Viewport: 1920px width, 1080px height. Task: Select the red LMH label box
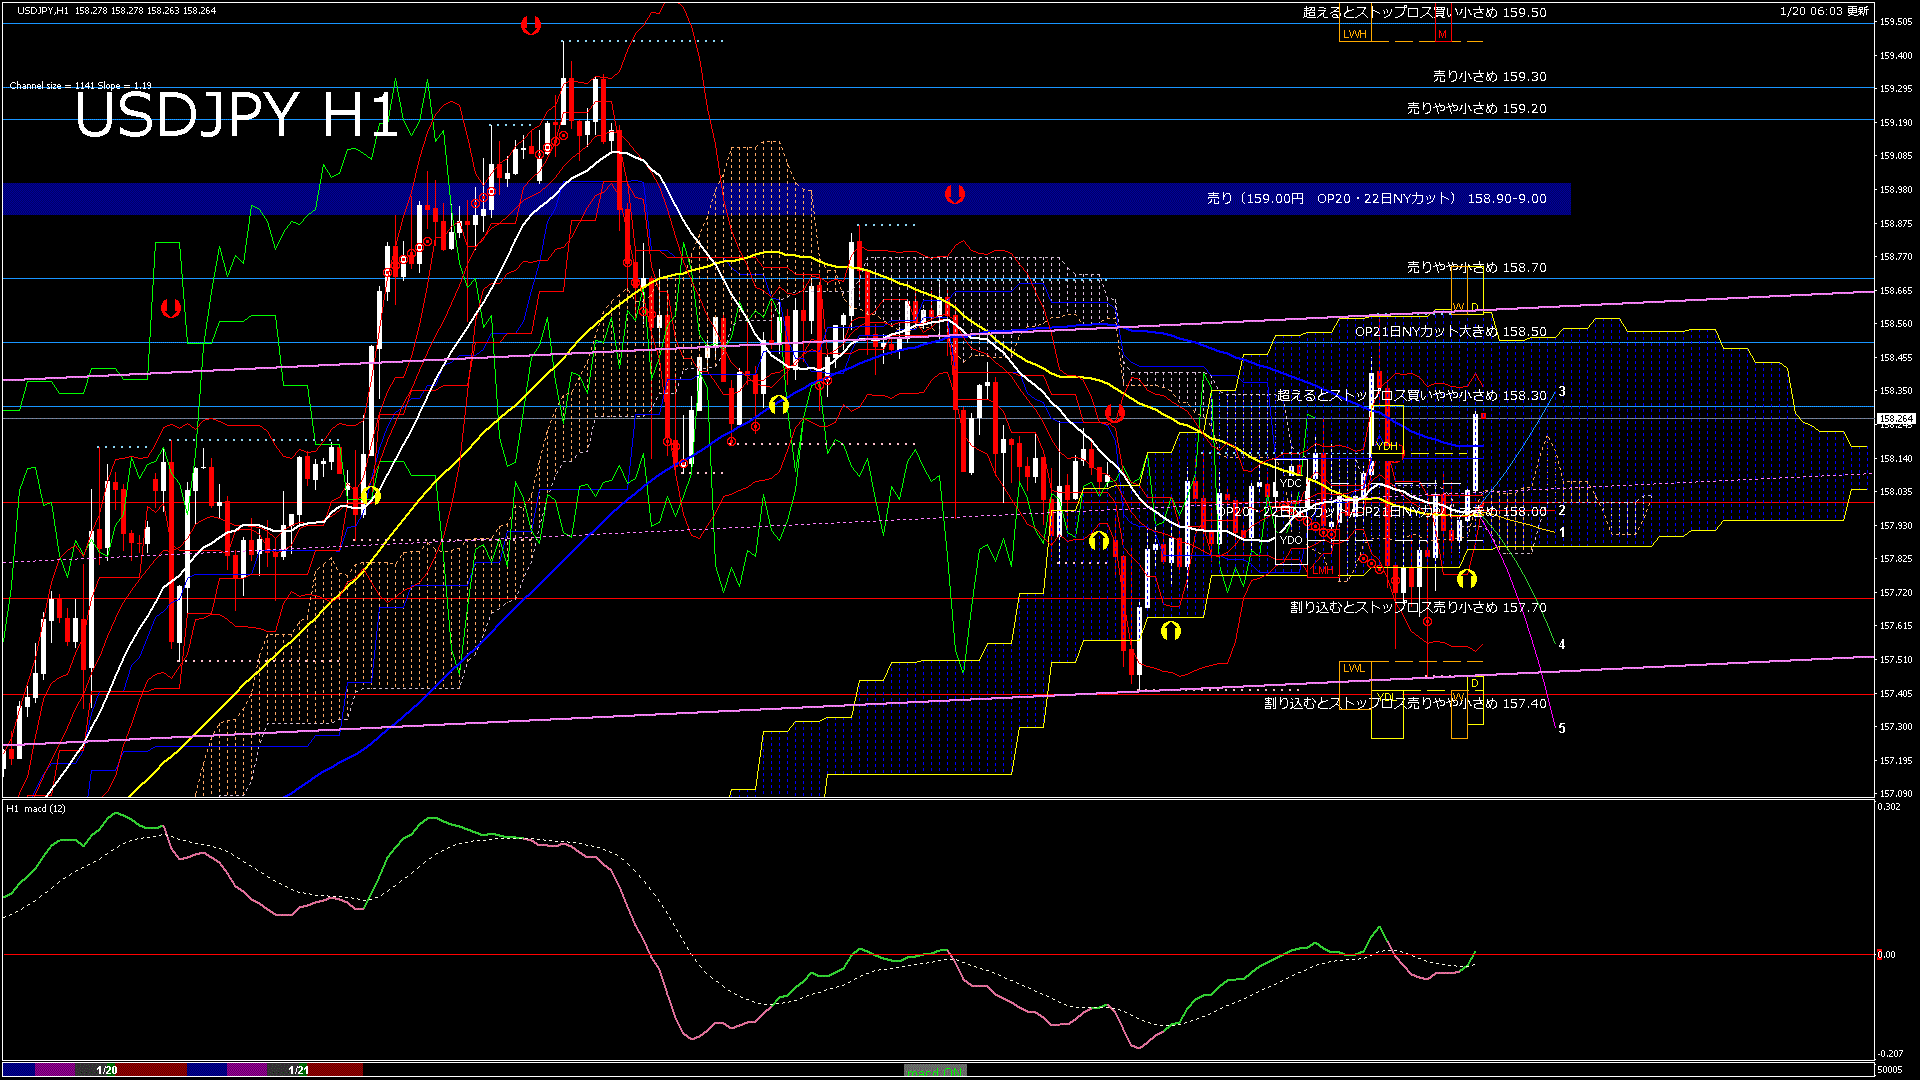pos(1323,570)
